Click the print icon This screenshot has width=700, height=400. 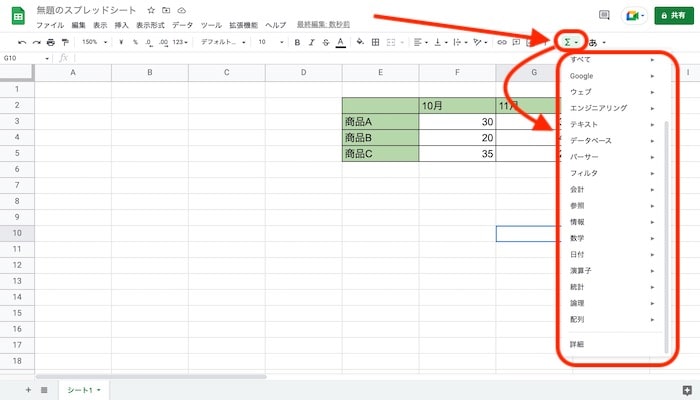pos(51,43)
